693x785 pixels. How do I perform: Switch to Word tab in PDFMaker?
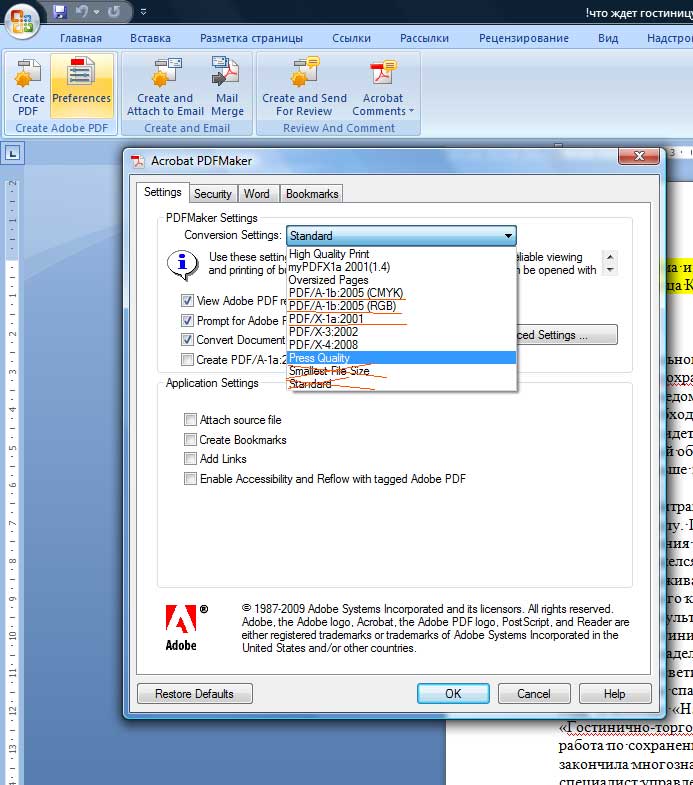coord(257,194)
